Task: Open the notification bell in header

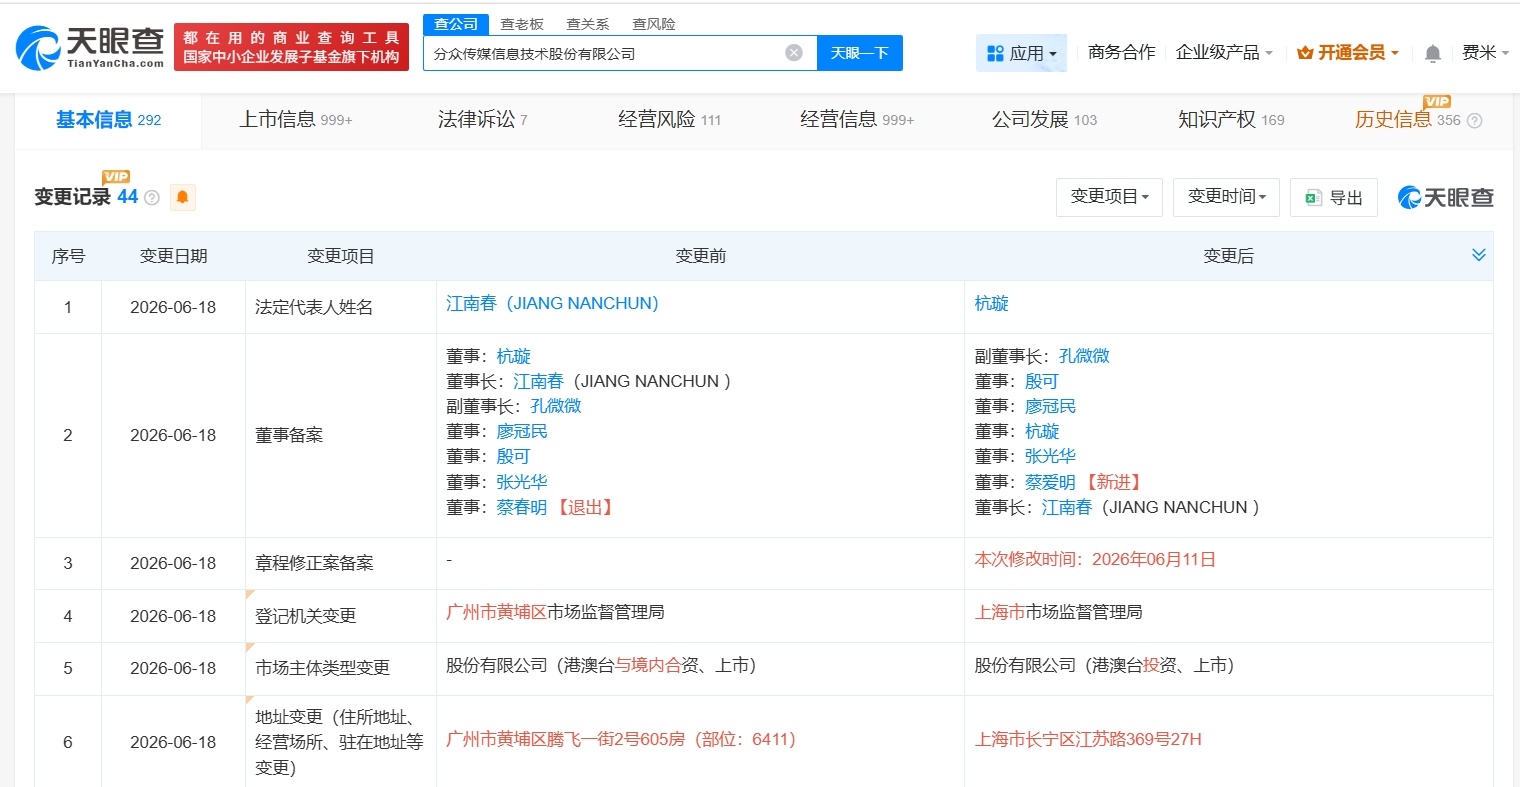Action: click(x=1433, y=53)
